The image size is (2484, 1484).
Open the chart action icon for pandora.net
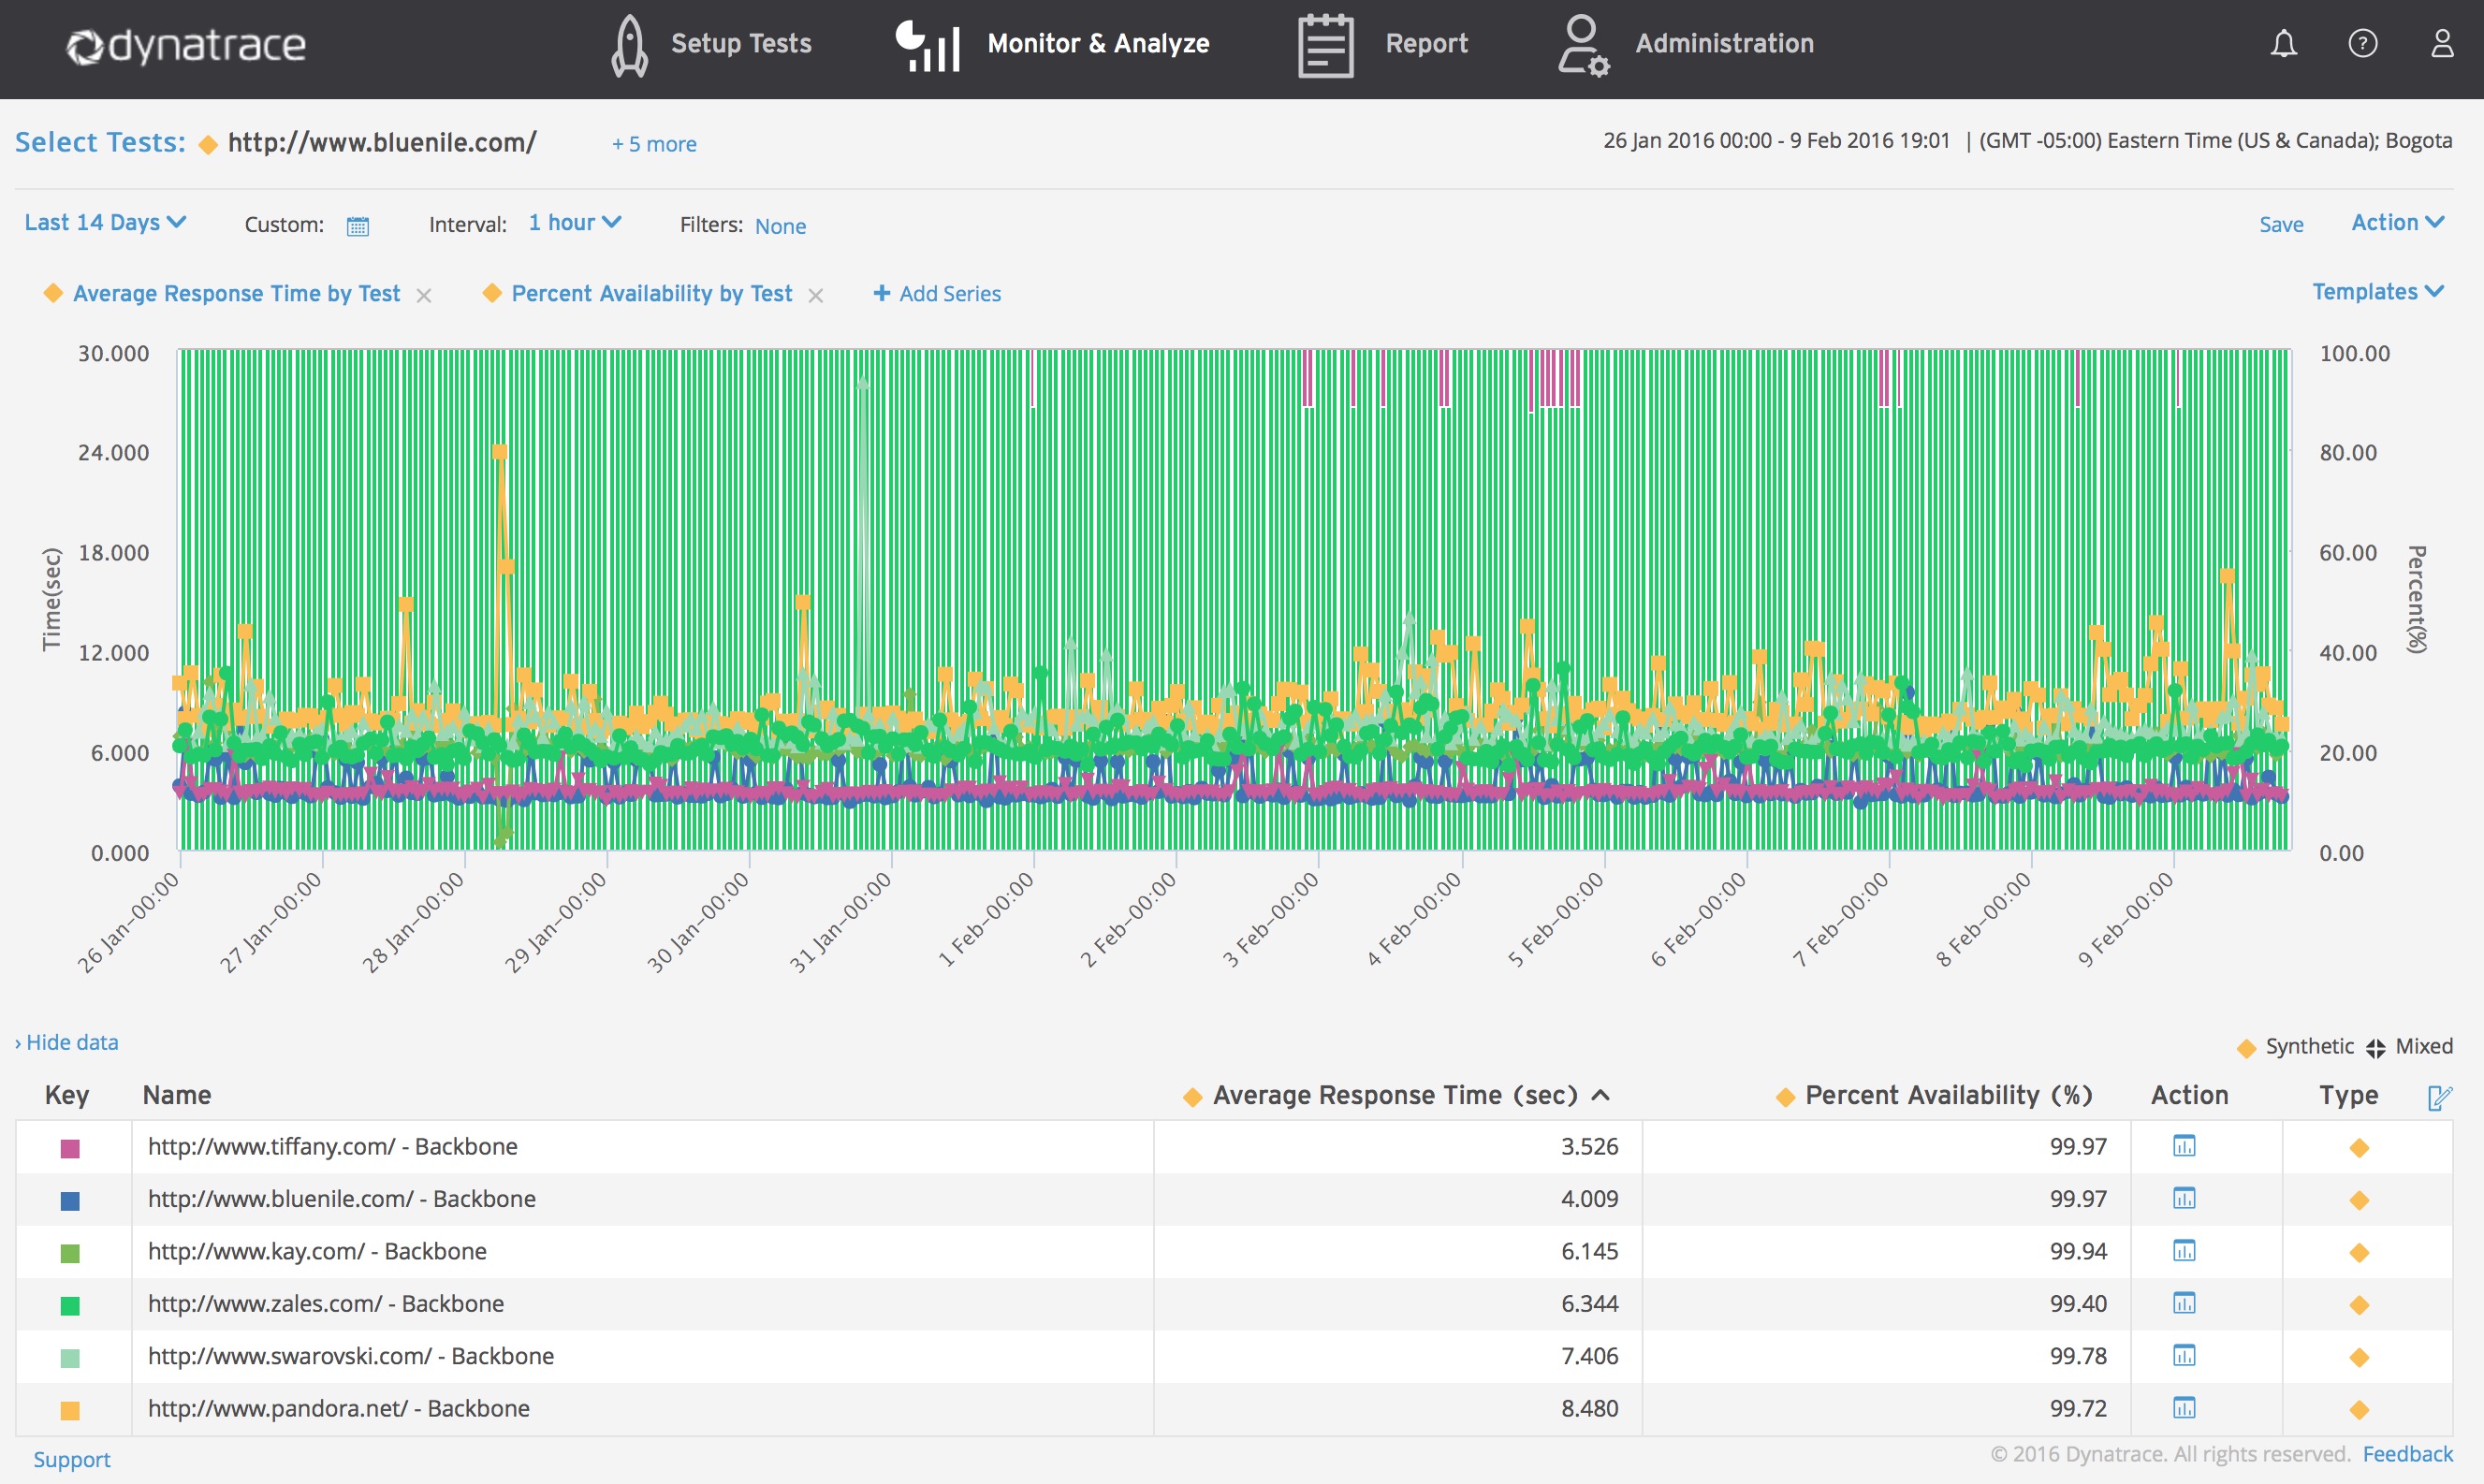pyautogui.click(x=2184, y=1408)
